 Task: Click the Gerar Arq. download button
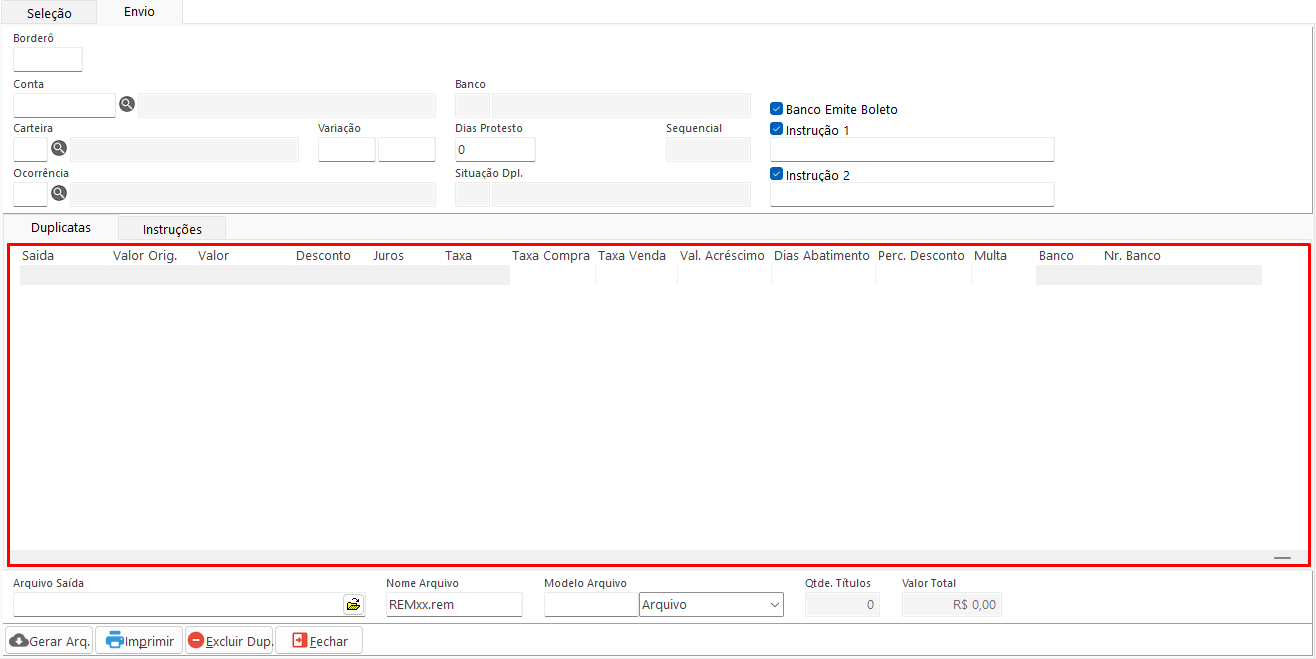pos(50,641)
